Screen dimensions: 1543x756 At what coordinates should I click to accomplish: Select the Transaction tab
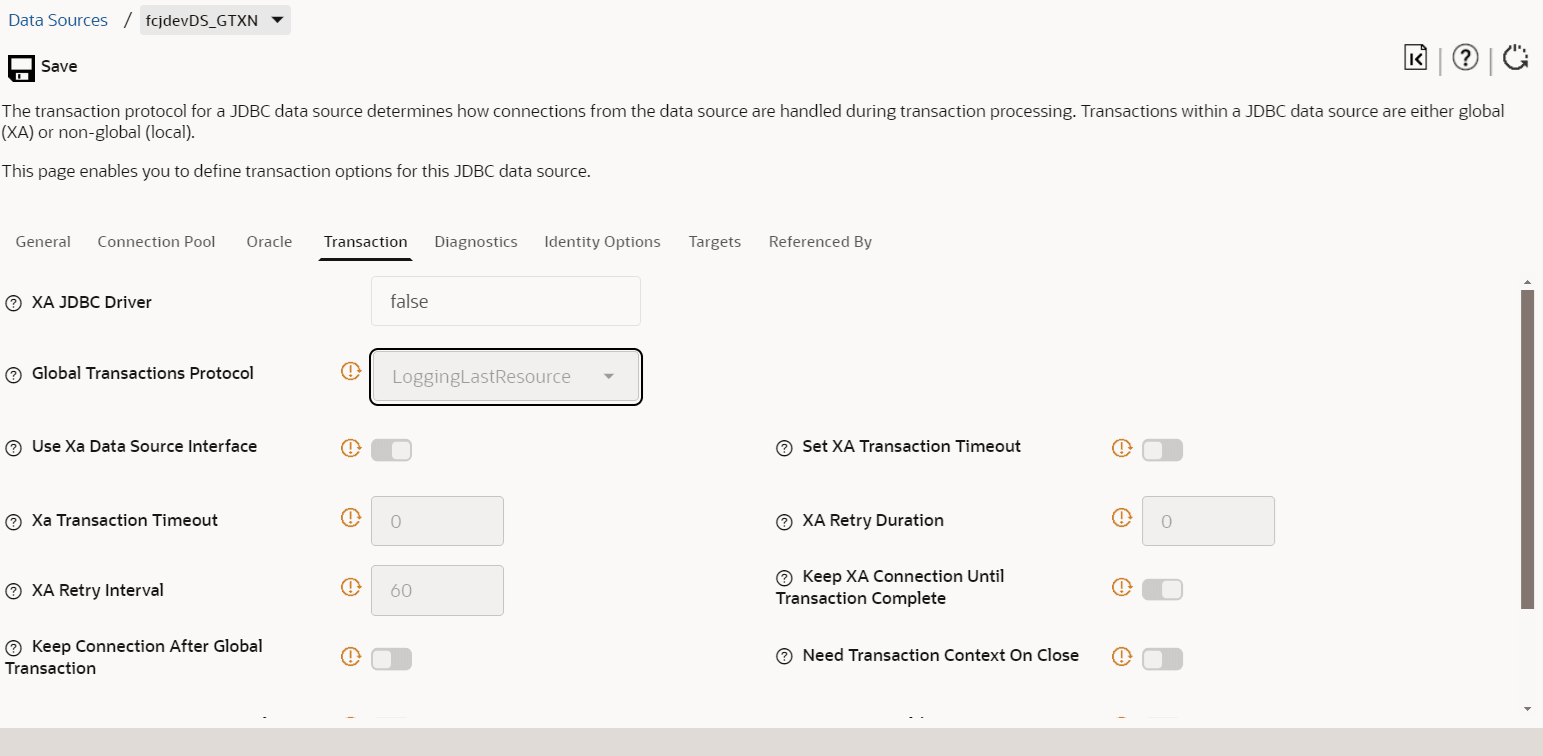[x=365, y=242]
